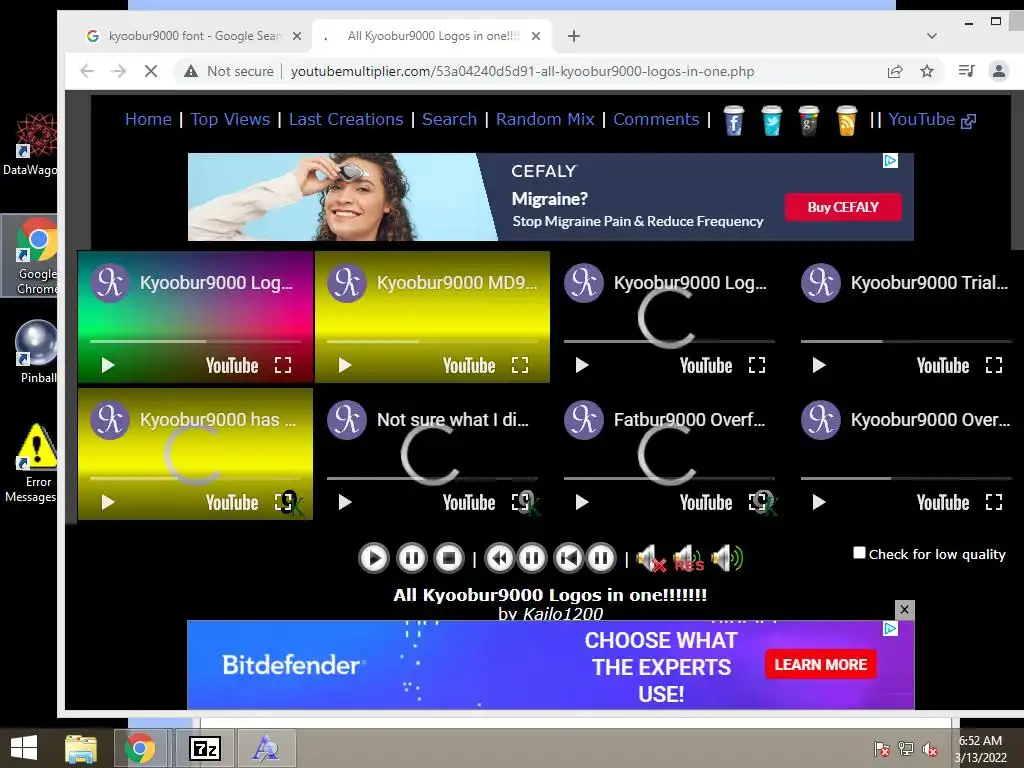
Task: Select the All Kyoobur9000 Logos in one tab
Action: [x=431, y=36]
